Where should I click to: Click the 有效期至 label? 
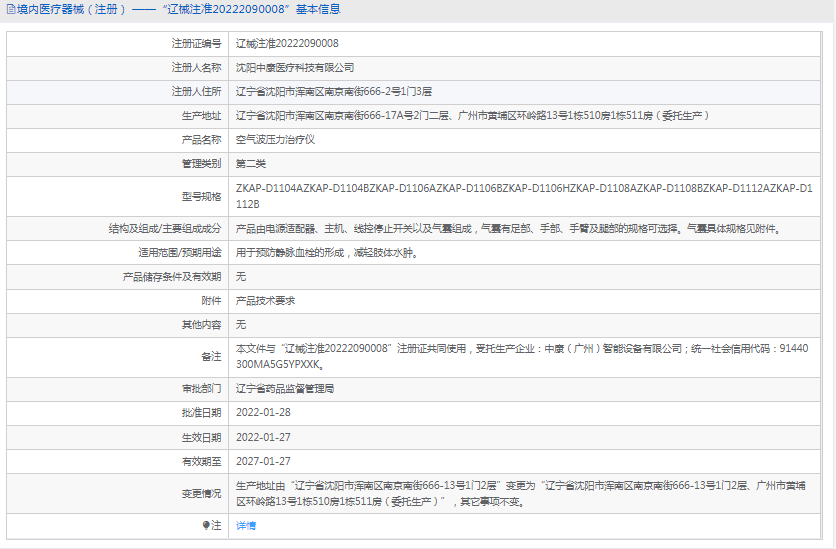[x=201, y=461]
